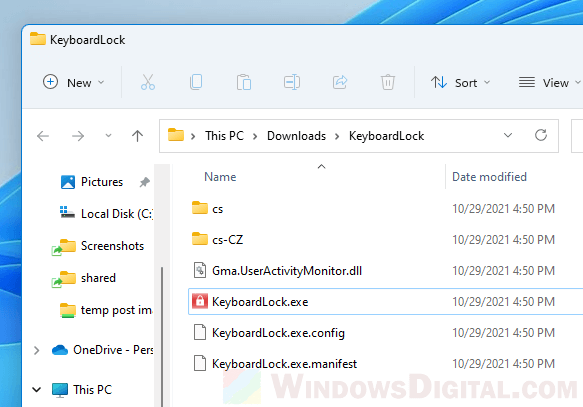Expand the chevron after Downloads breadcrumb
This screenshot has height=407, width=583.
(337, 136)
